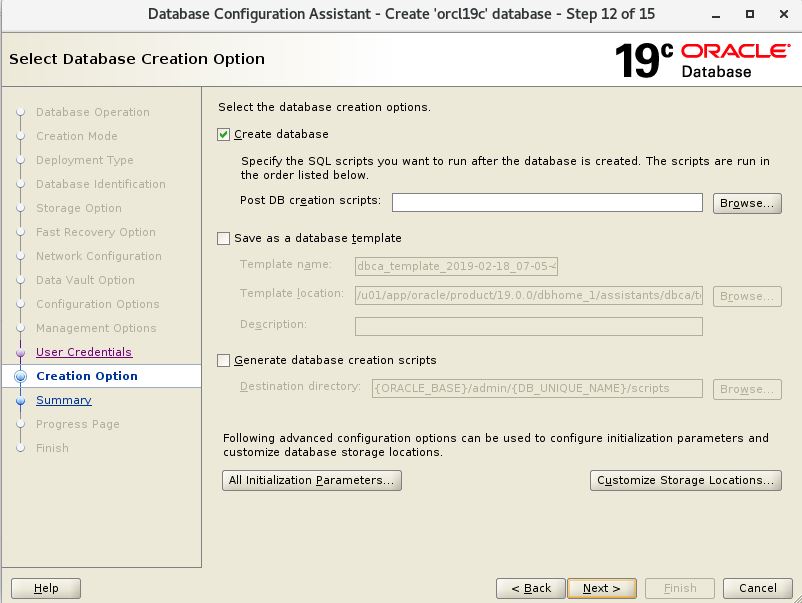Click Management Options step label
Screen dimensions: 802x603
tap(96, 328)
